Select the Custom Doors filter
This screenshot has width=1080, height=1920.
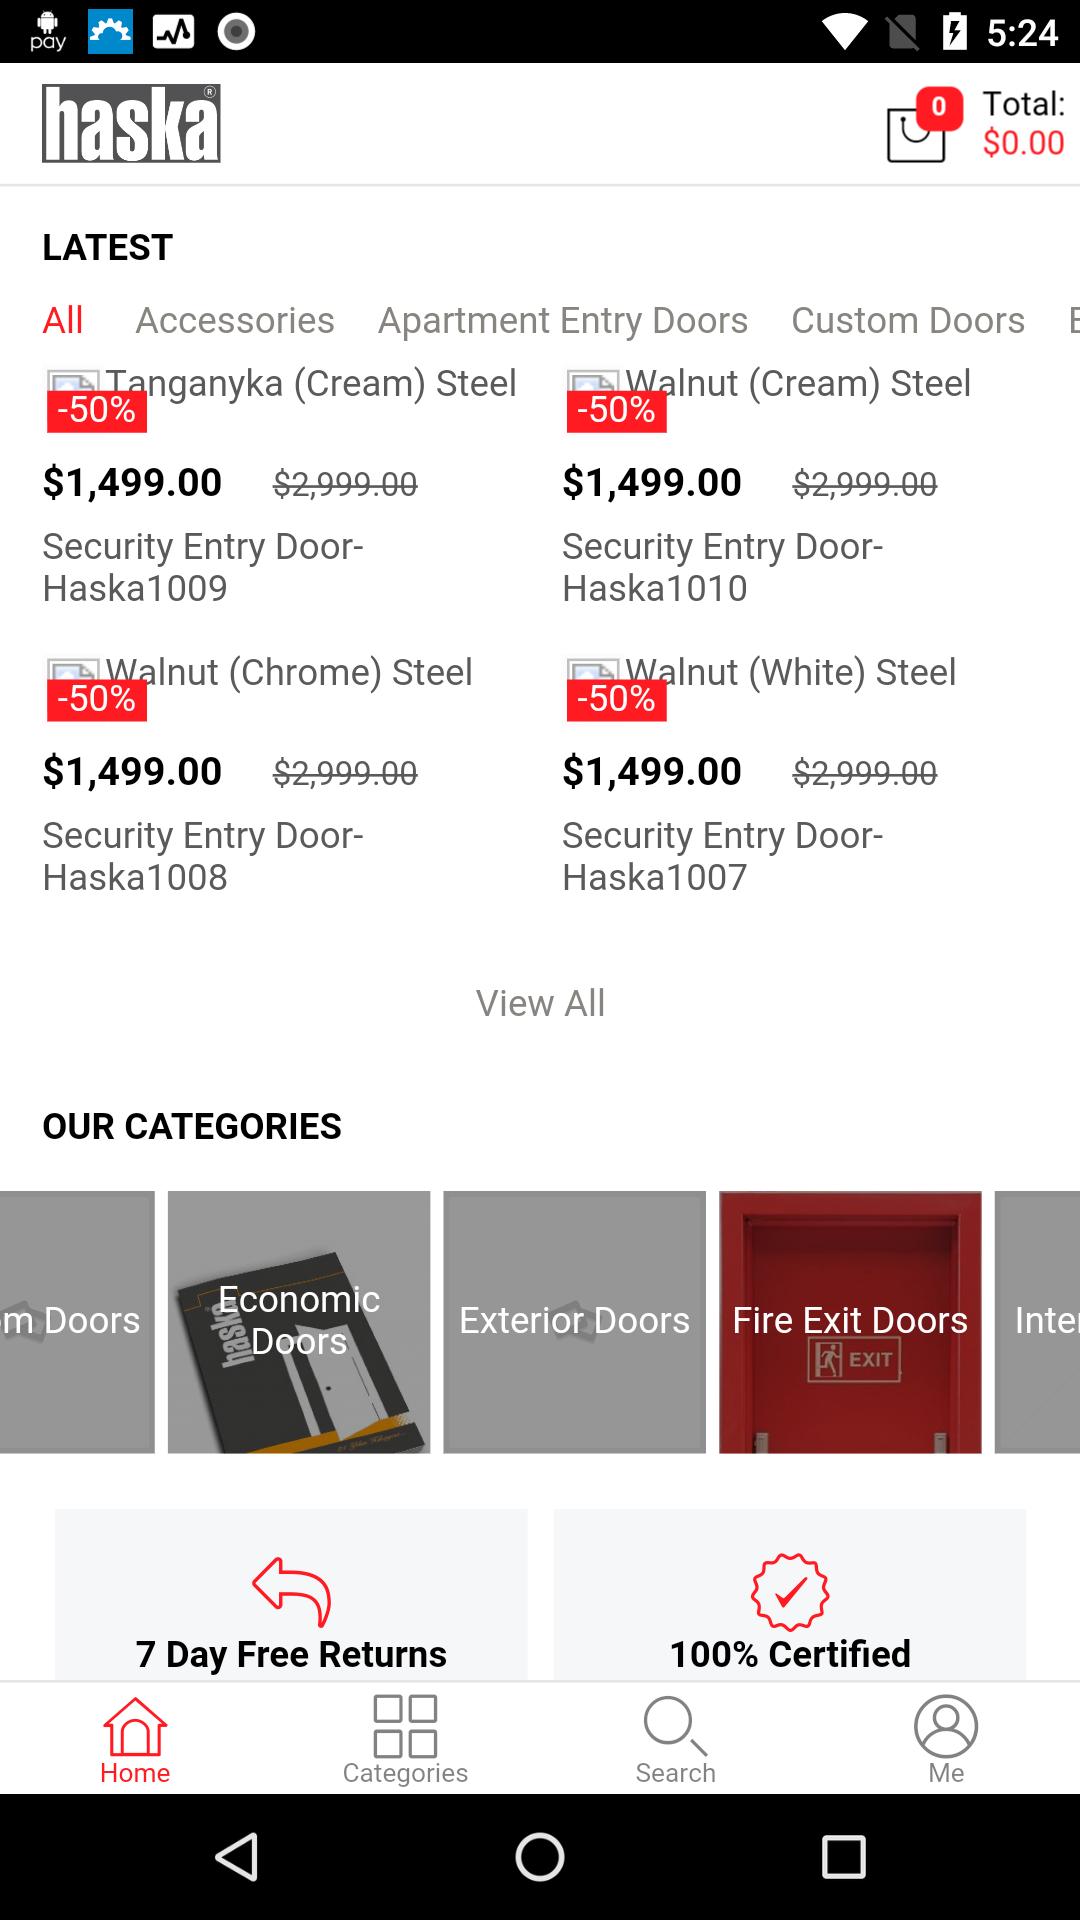click(907, 320)
